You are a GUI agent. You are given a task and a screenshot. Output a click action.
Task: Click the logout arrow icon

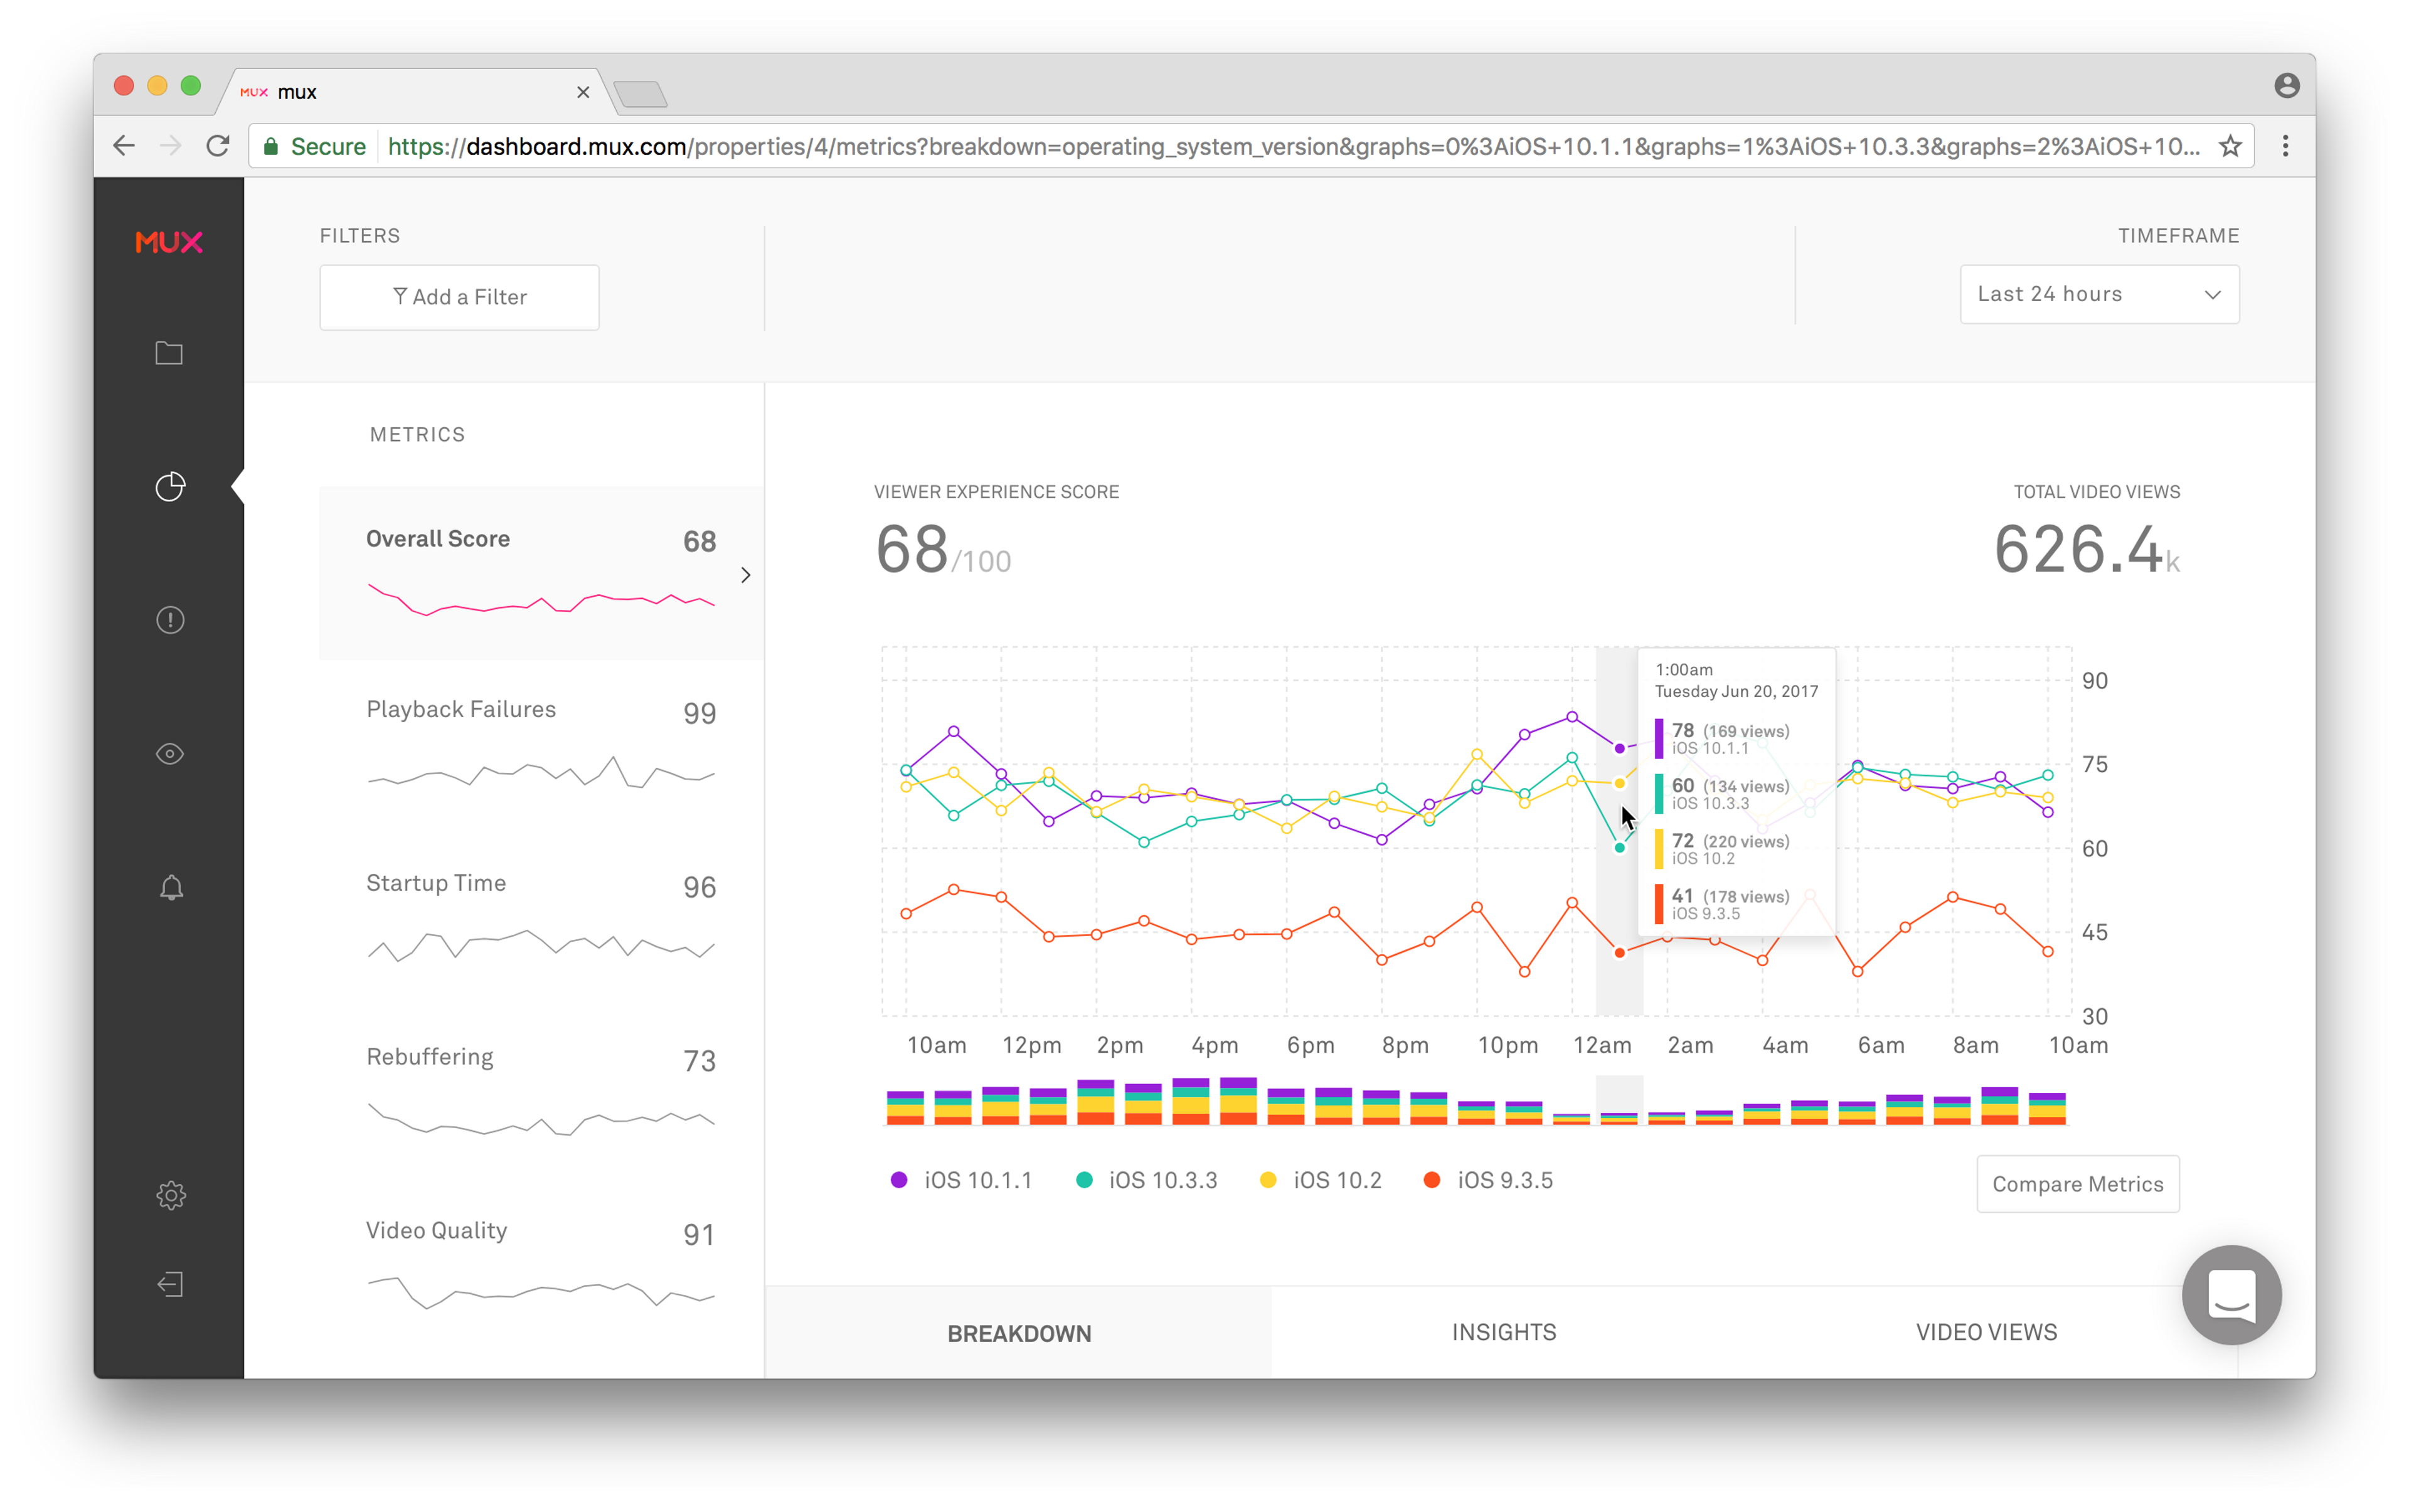pos(170,1284)
